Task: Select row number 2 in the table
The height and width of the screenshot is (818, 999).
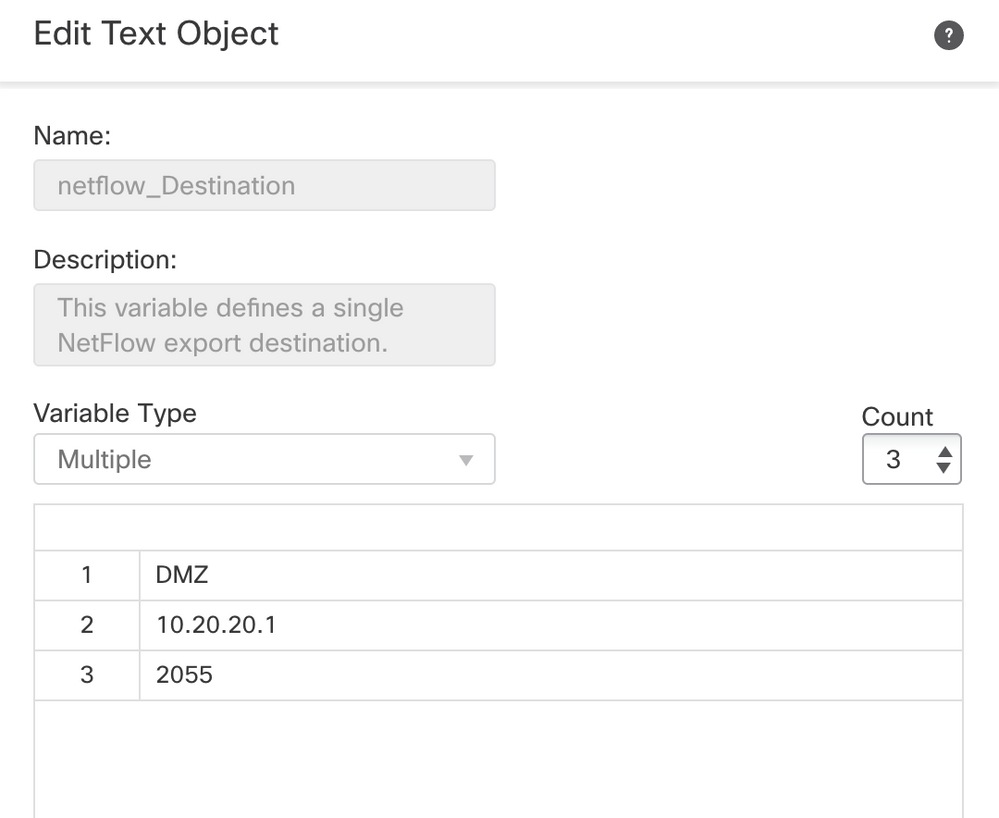Action: coord(87,626)
